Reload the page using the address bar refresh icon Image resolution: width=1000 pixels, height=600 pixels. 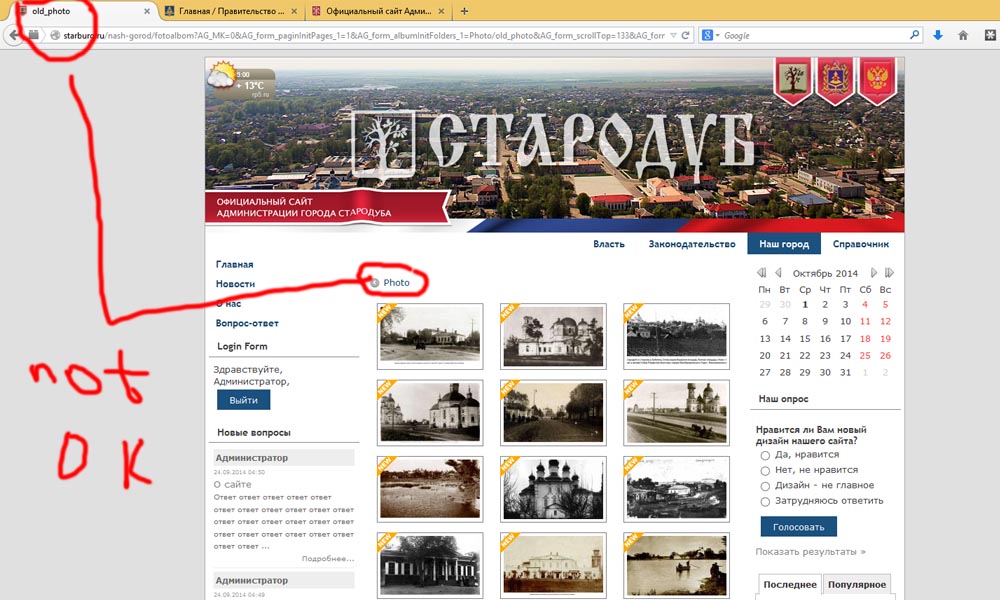(x=686, y=36)
